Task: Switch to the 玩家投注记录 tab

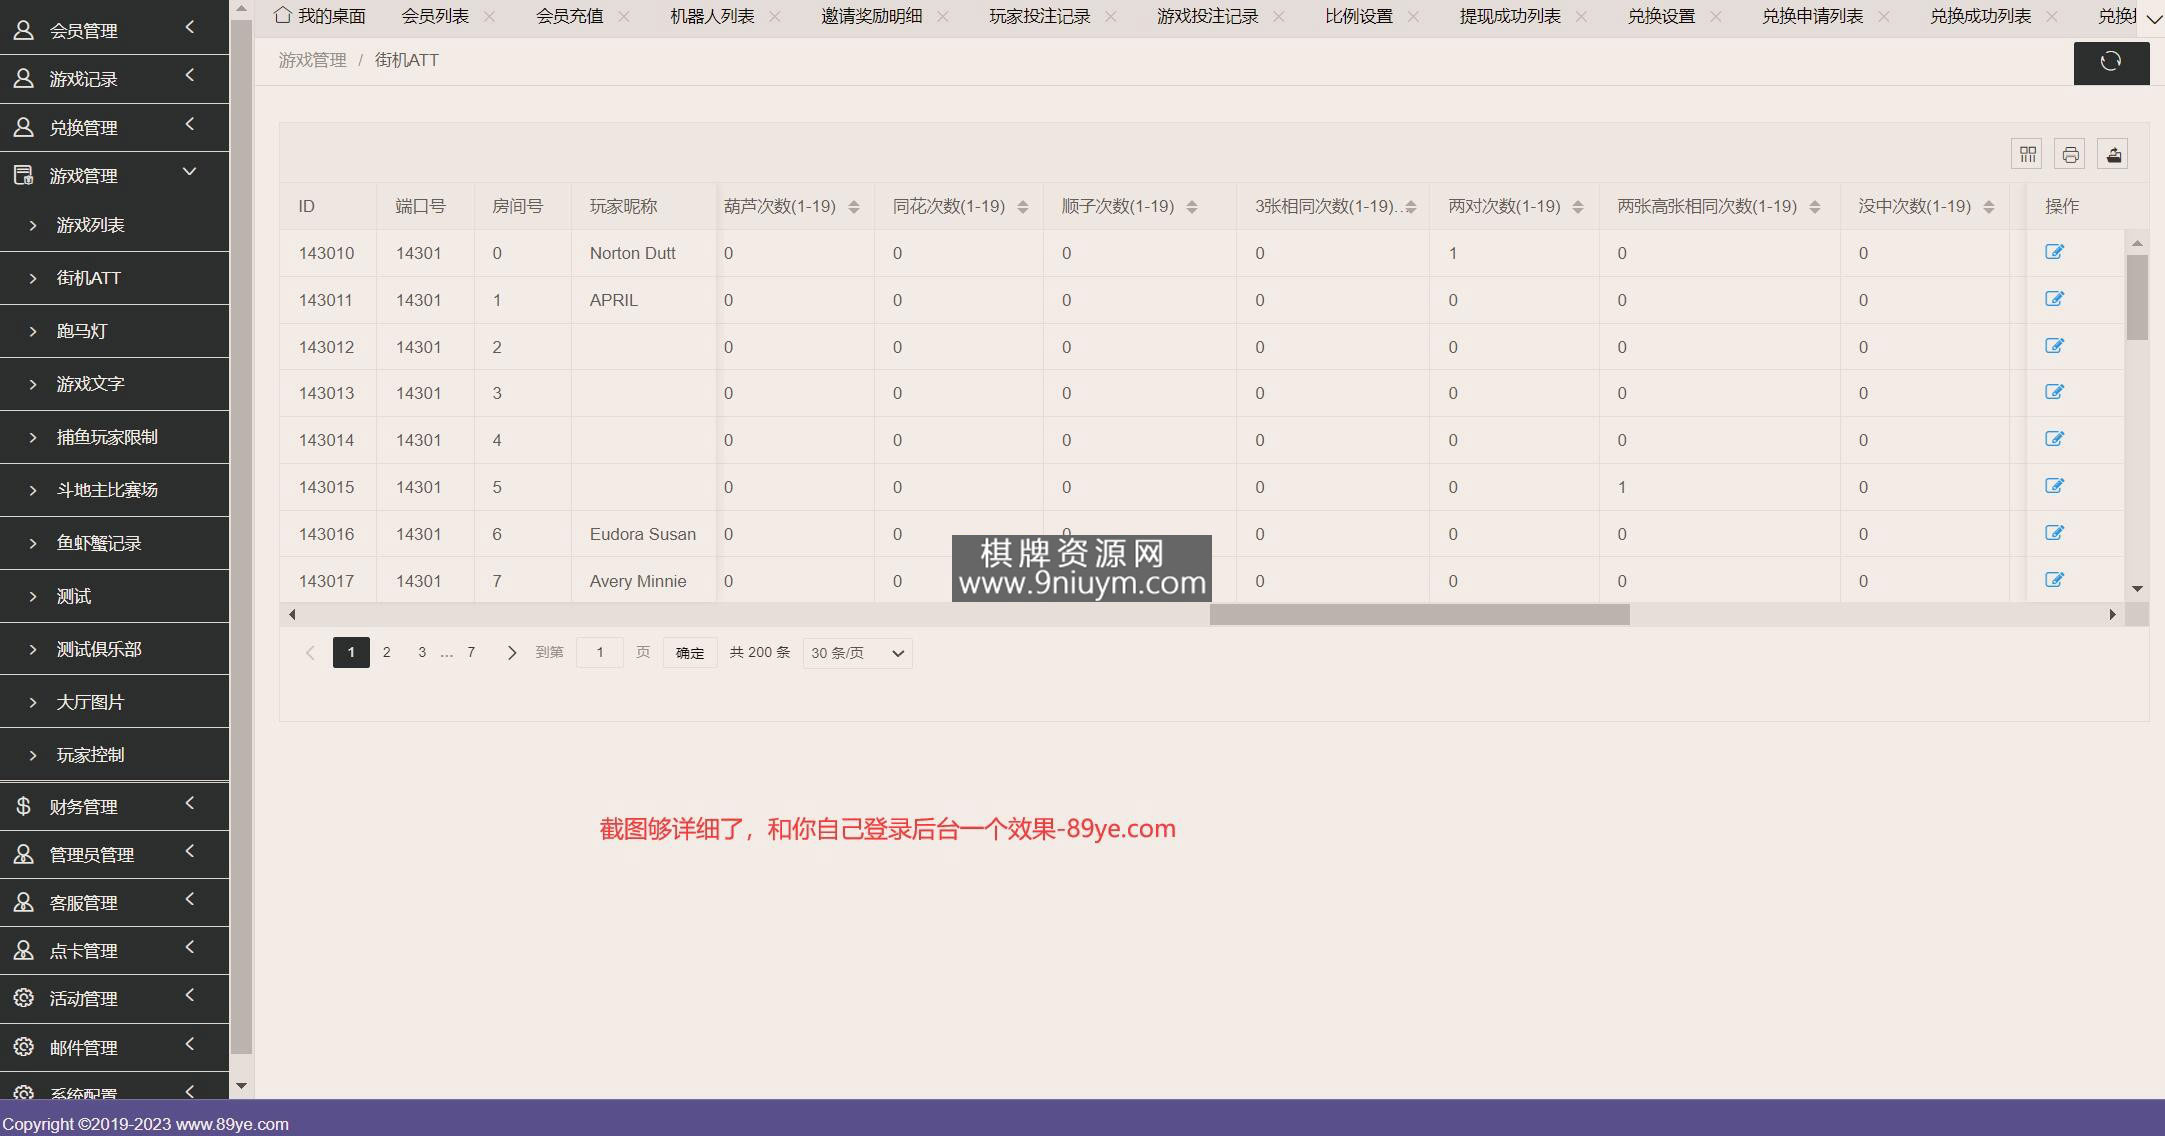Action: 1039,16
